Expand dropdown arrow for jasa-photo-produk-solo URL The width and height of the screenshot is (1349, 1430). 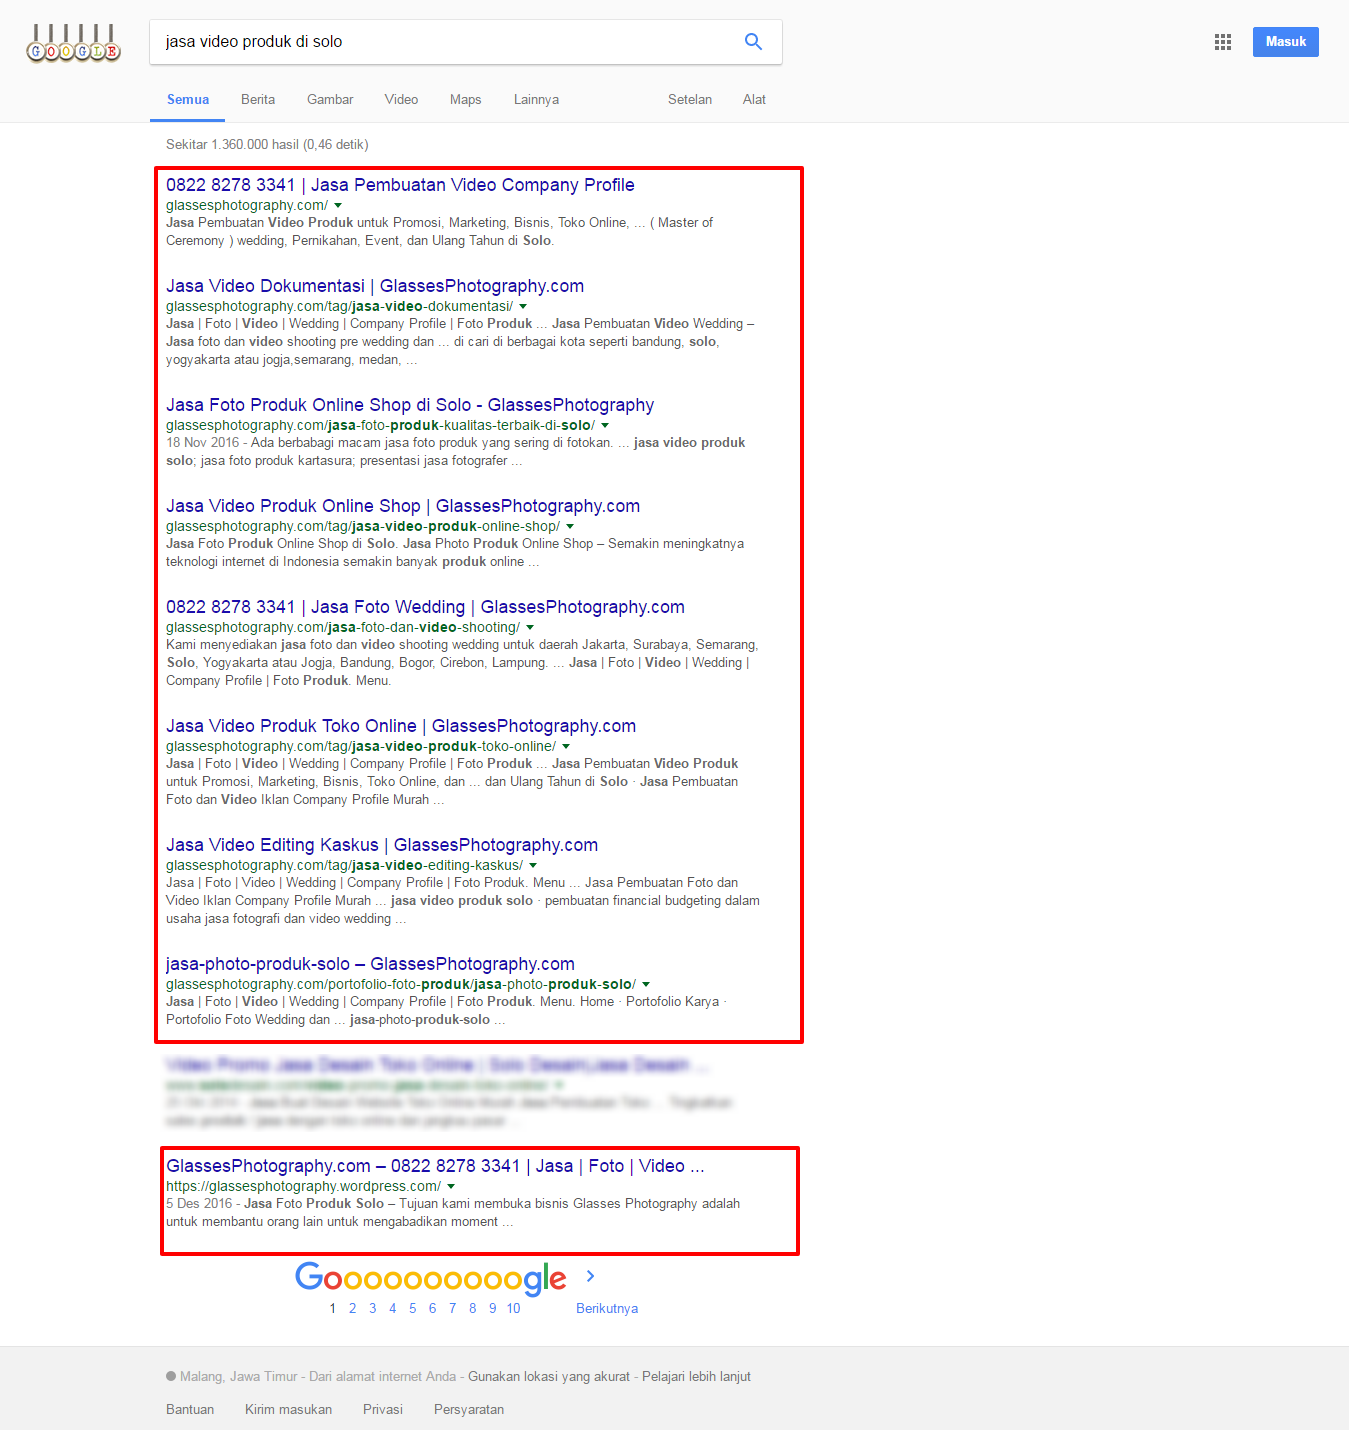[646, 985]
